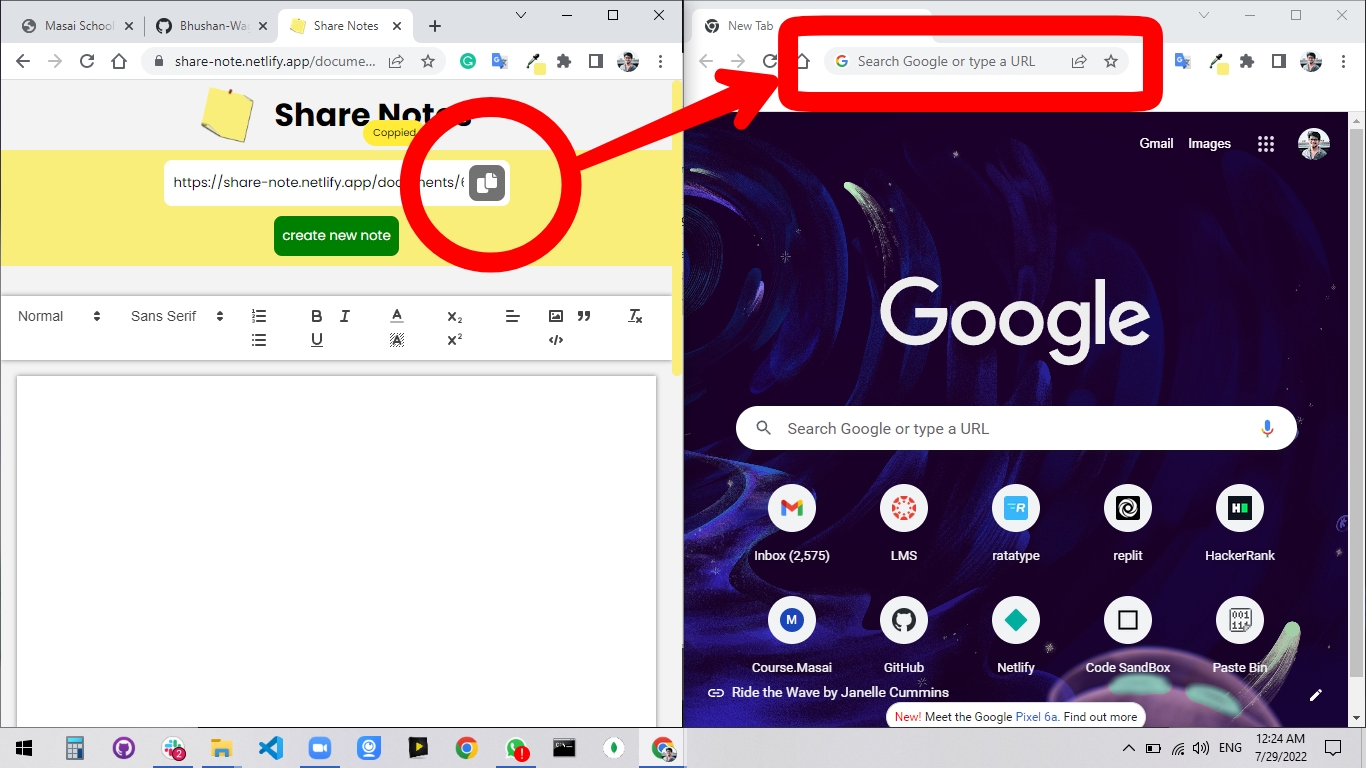
Task: Toggle the side panel in right Chrome window
Action: 1278,61
